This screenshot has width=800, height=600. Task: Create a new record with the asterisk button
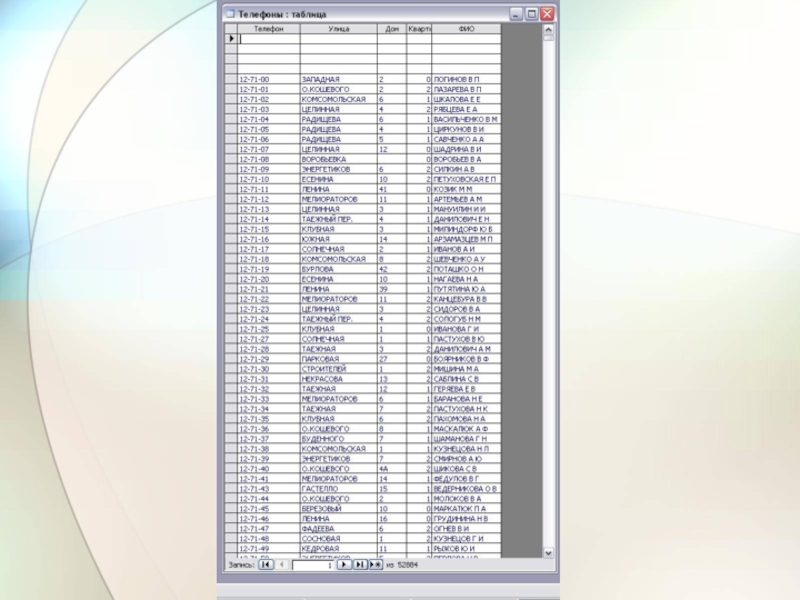point(375,564)
